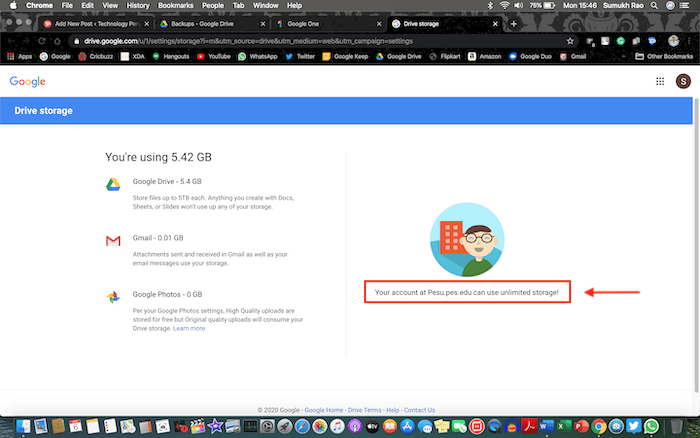Click the page vertical scrollbar
The image size is (700, 438).
click(x=696, y=246)
